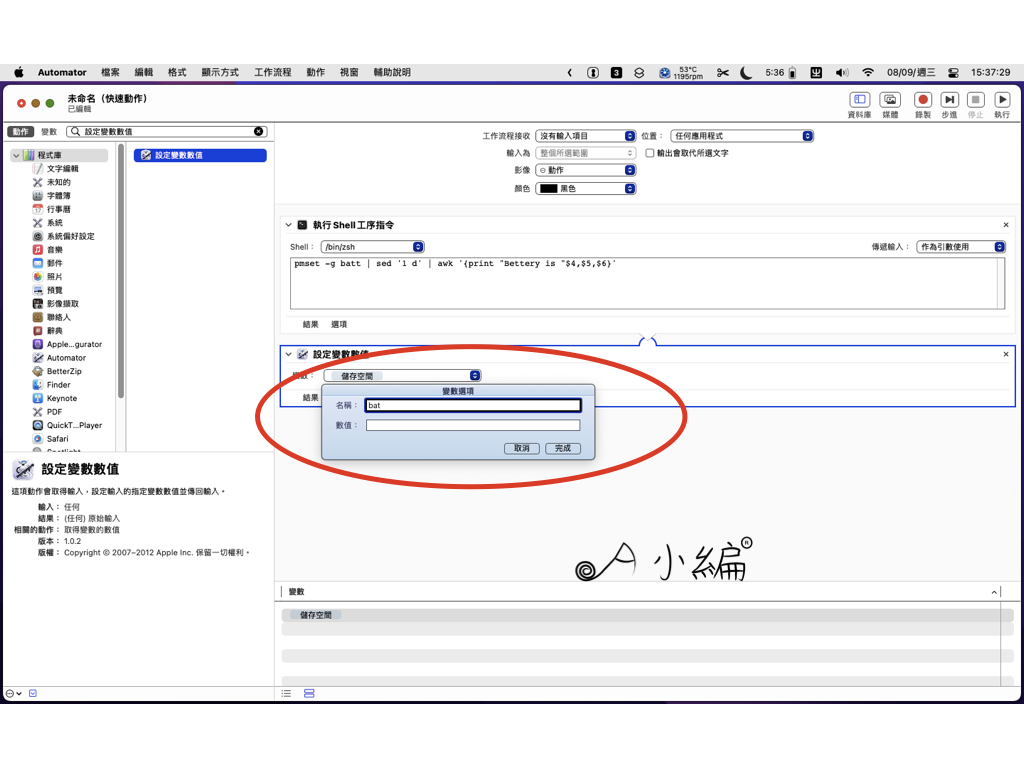Click 取消 in the variable options dialog
This screenshot has width=1024, height=768.
pos(522,448)
